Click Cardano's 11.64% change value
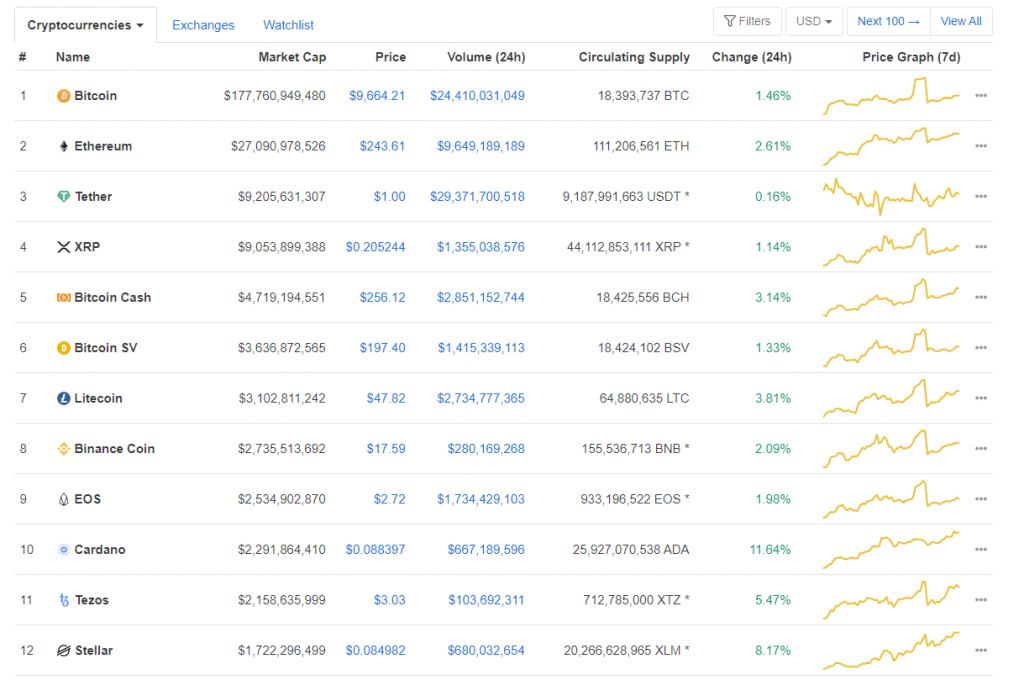Screen dimensions: 1024x680 770,550
